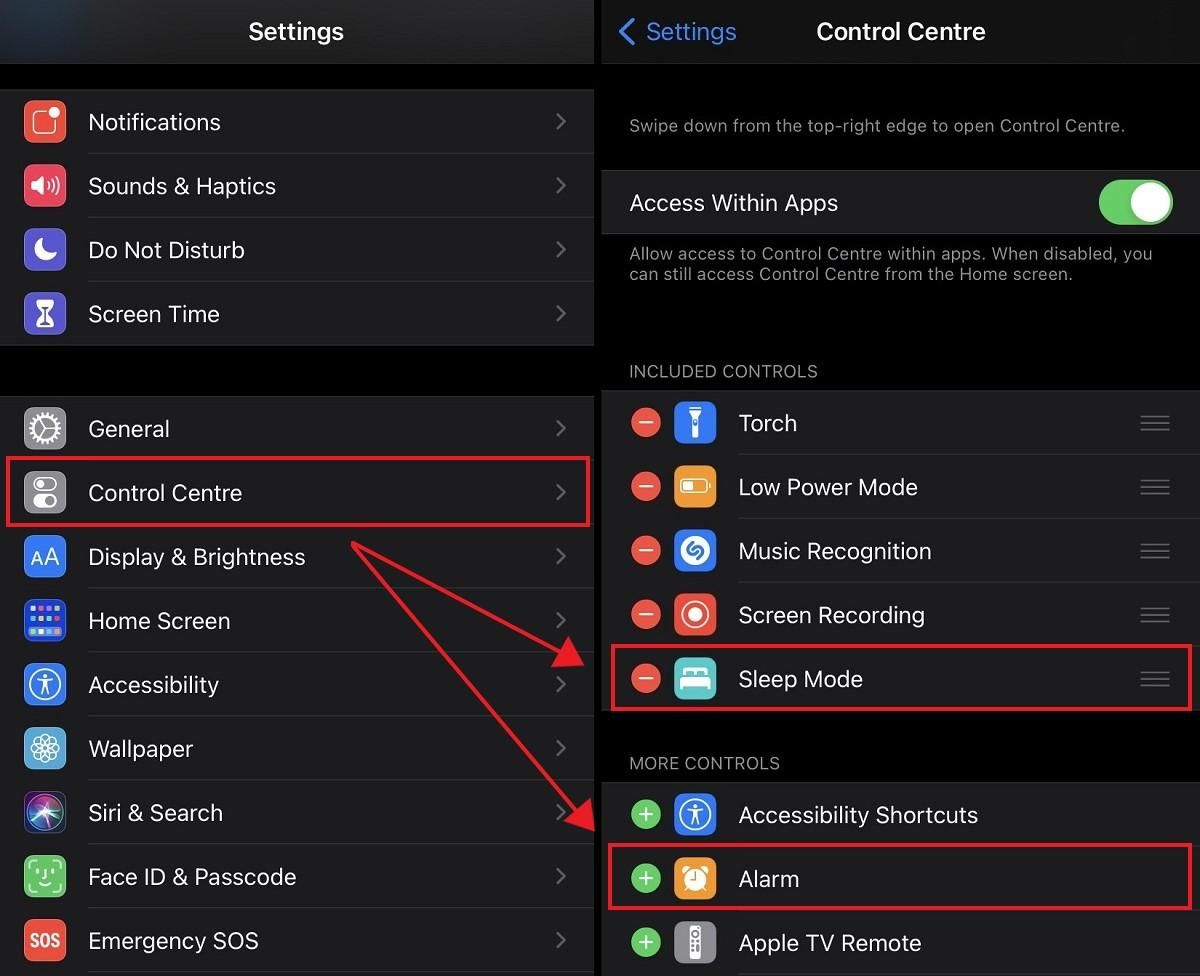1200x976 pixels.
Task: Click the Torch flashlight icon
Action: [695, 422]
